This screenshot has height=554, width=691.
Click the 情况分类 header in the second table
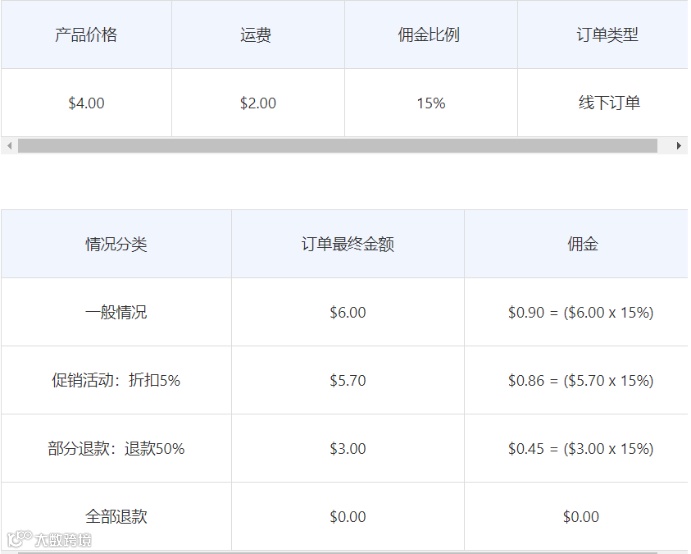[116, 244]
